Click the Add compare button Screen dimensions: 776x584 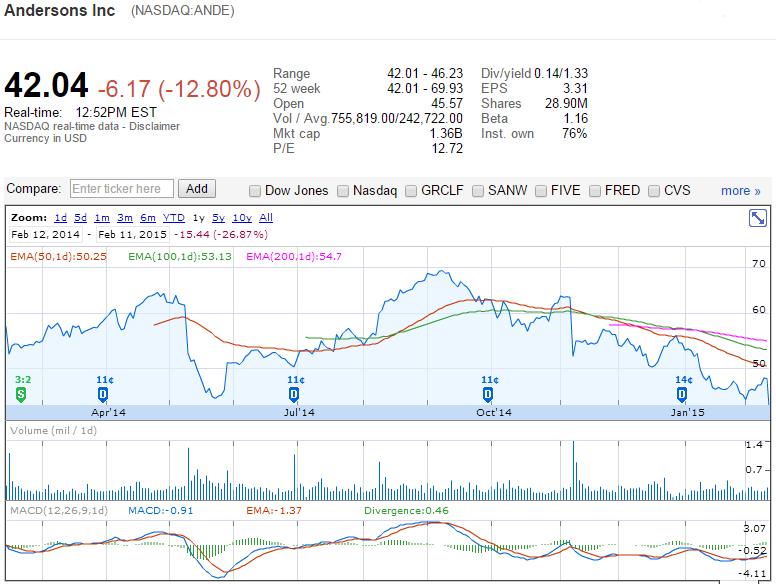coord(196,189)
